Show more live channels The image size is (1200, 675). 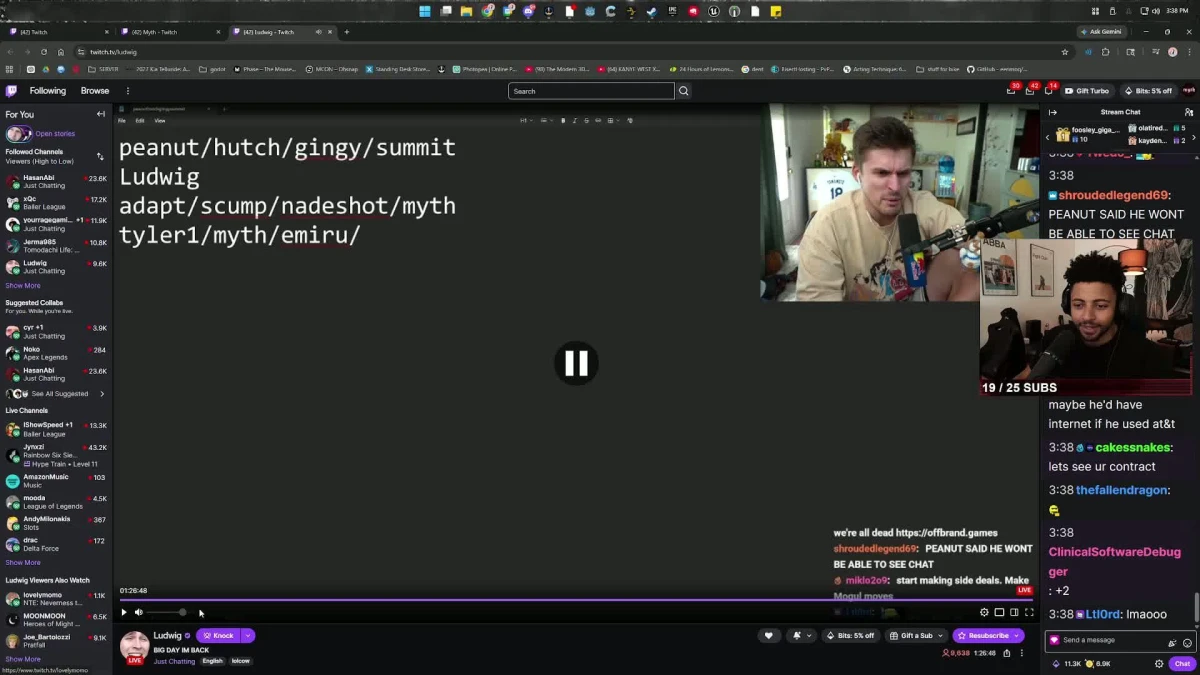[23, 562]
